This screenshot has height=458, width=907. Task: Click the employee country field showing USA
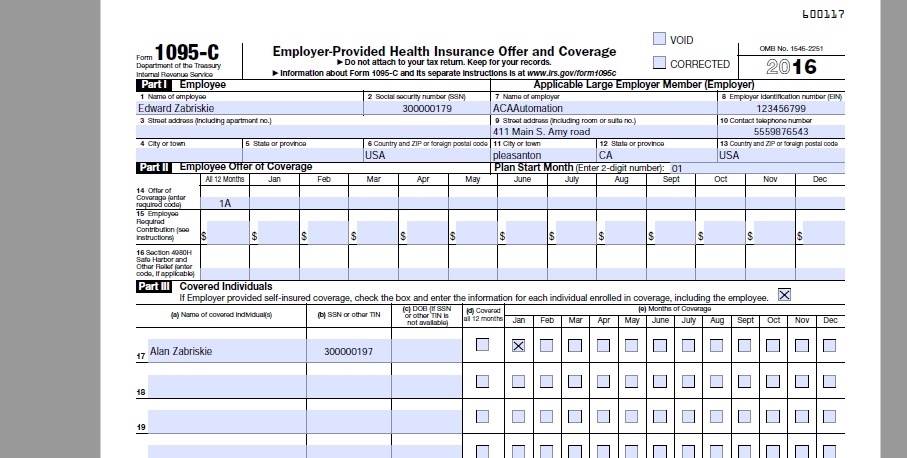point(427,155)
